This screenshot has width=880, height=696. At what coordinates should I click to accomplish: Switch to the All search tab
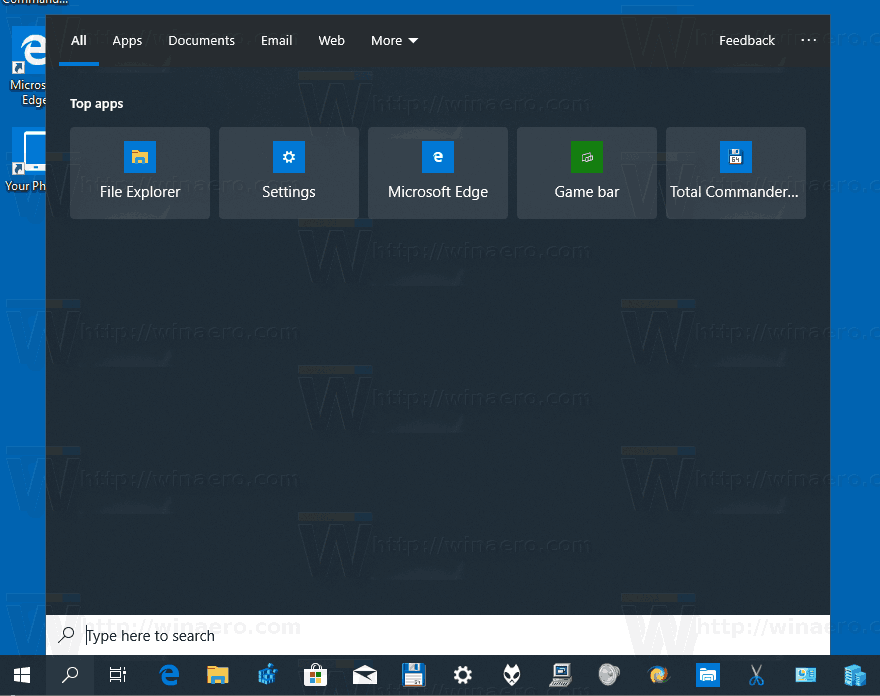click(79, 41)
